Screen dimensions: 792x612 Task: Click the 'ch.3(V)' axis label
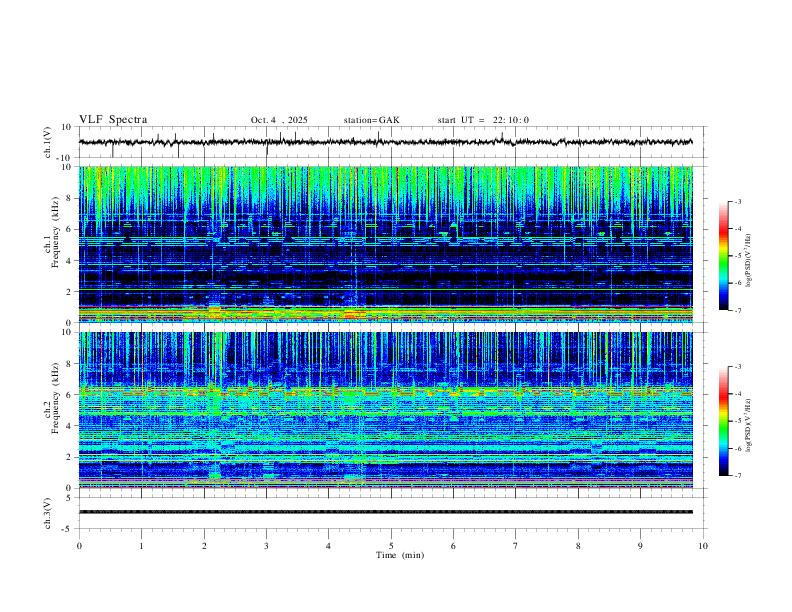tap(48, 514)
